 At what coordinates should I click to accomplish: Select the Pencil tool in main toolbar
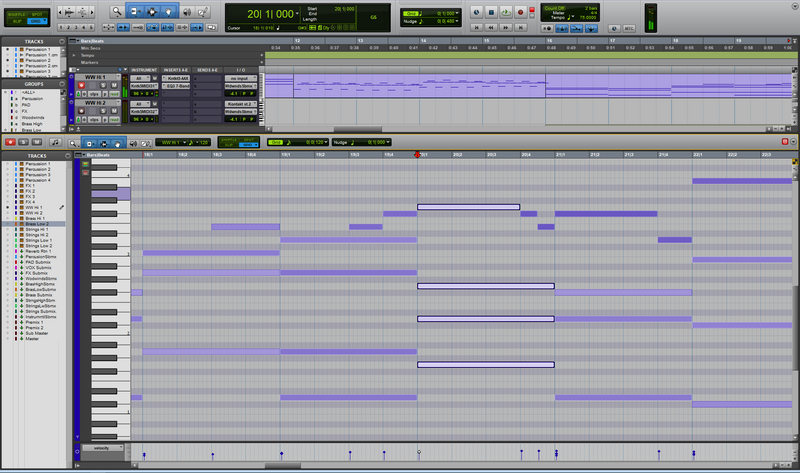203,12
